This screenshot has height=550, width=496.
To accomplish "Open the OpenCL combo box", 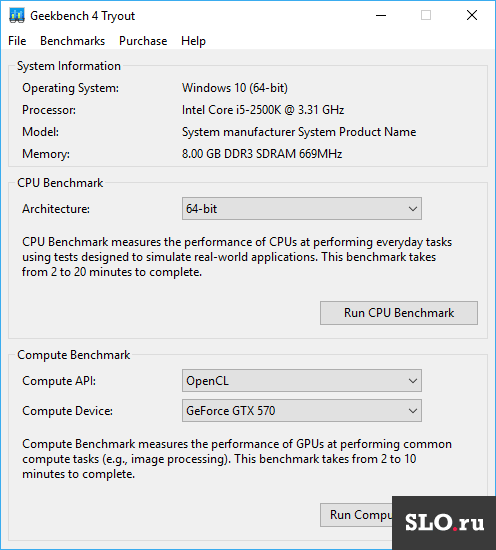I will pos(302,381).
